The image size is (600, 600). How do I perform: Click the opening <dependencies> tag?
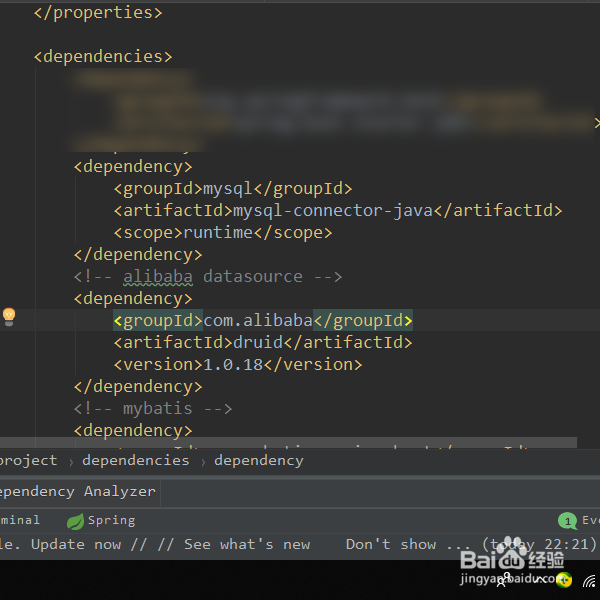pyautogui.click(x=103, y=57)
